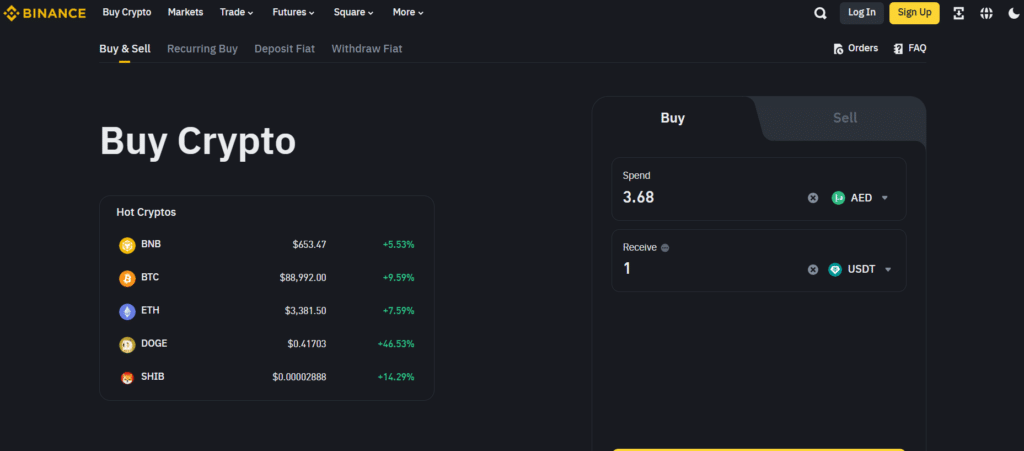Click the Log In button

(862, 12)
